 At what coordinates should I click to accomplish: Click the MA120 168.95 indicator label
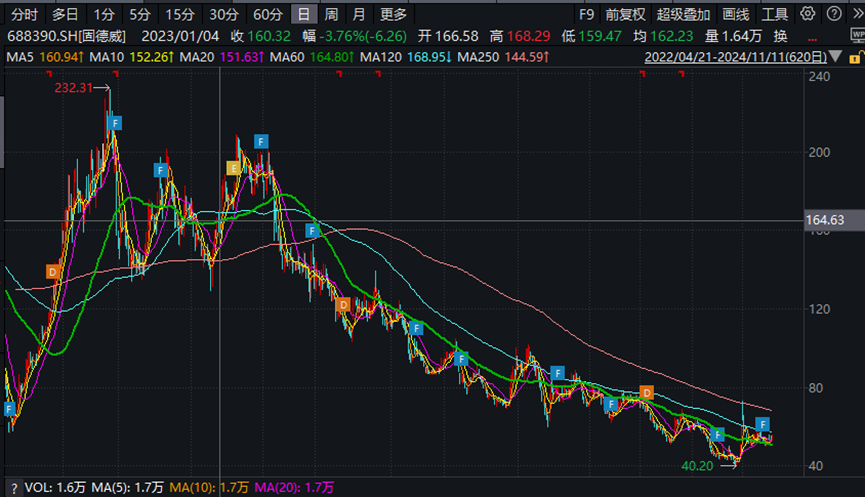[x=405, y=57]
